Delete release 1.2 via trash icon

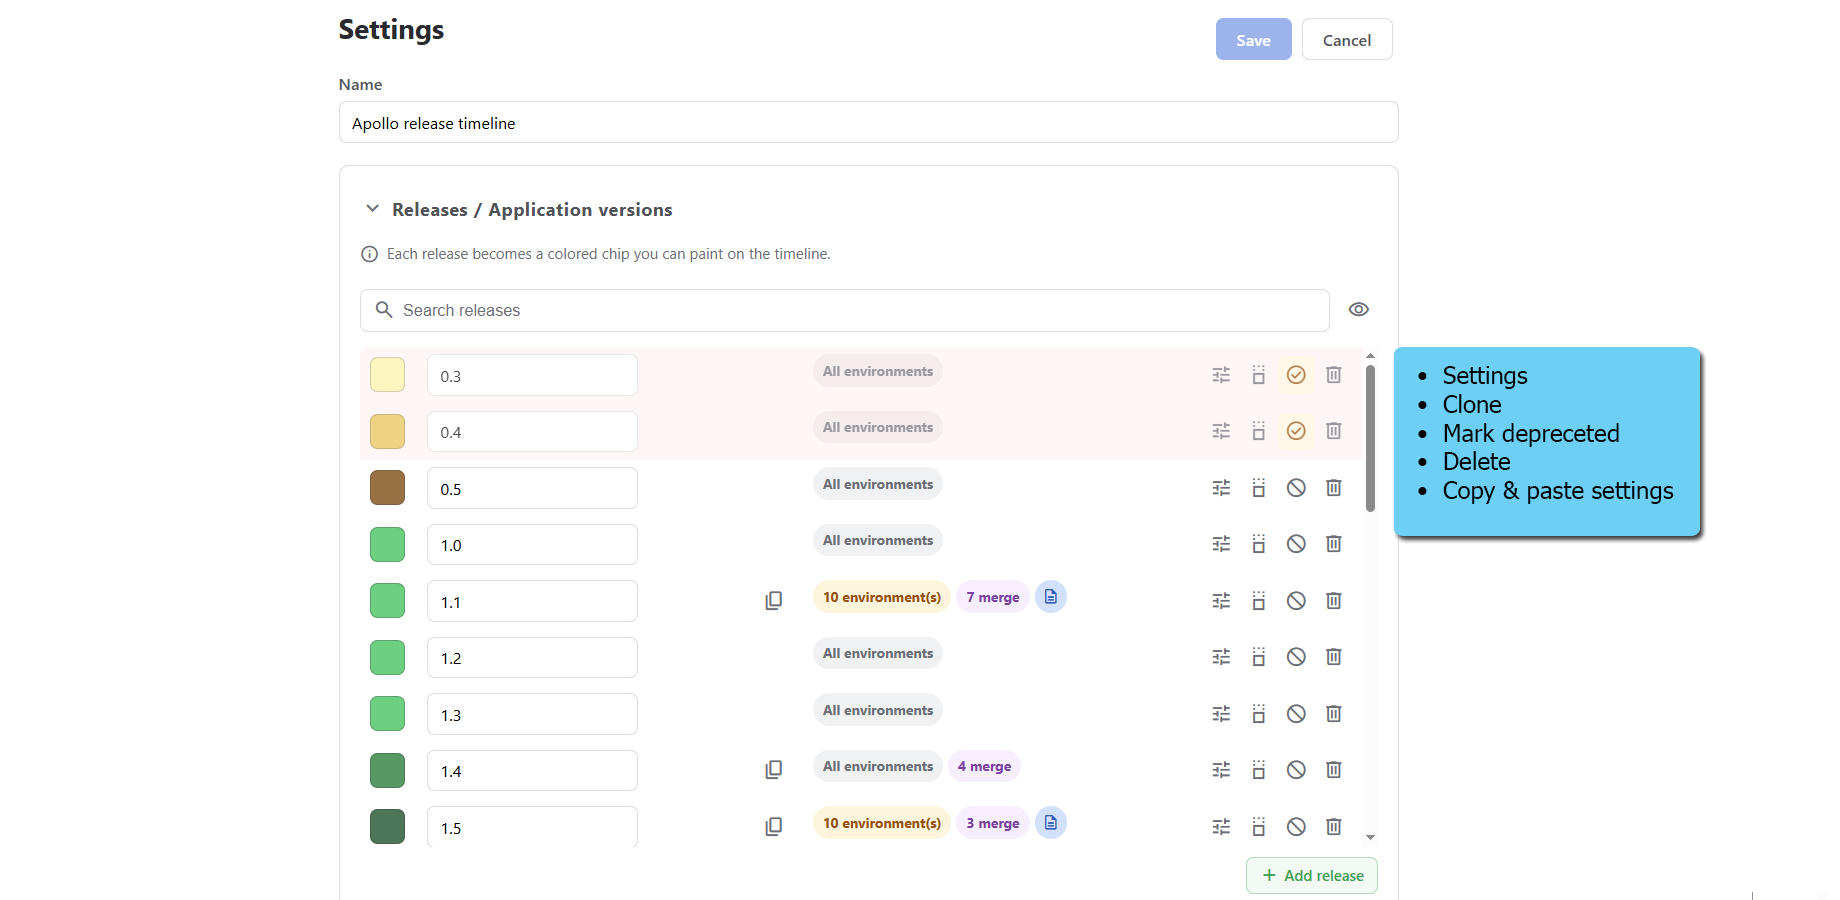(x=1333, y=657)
